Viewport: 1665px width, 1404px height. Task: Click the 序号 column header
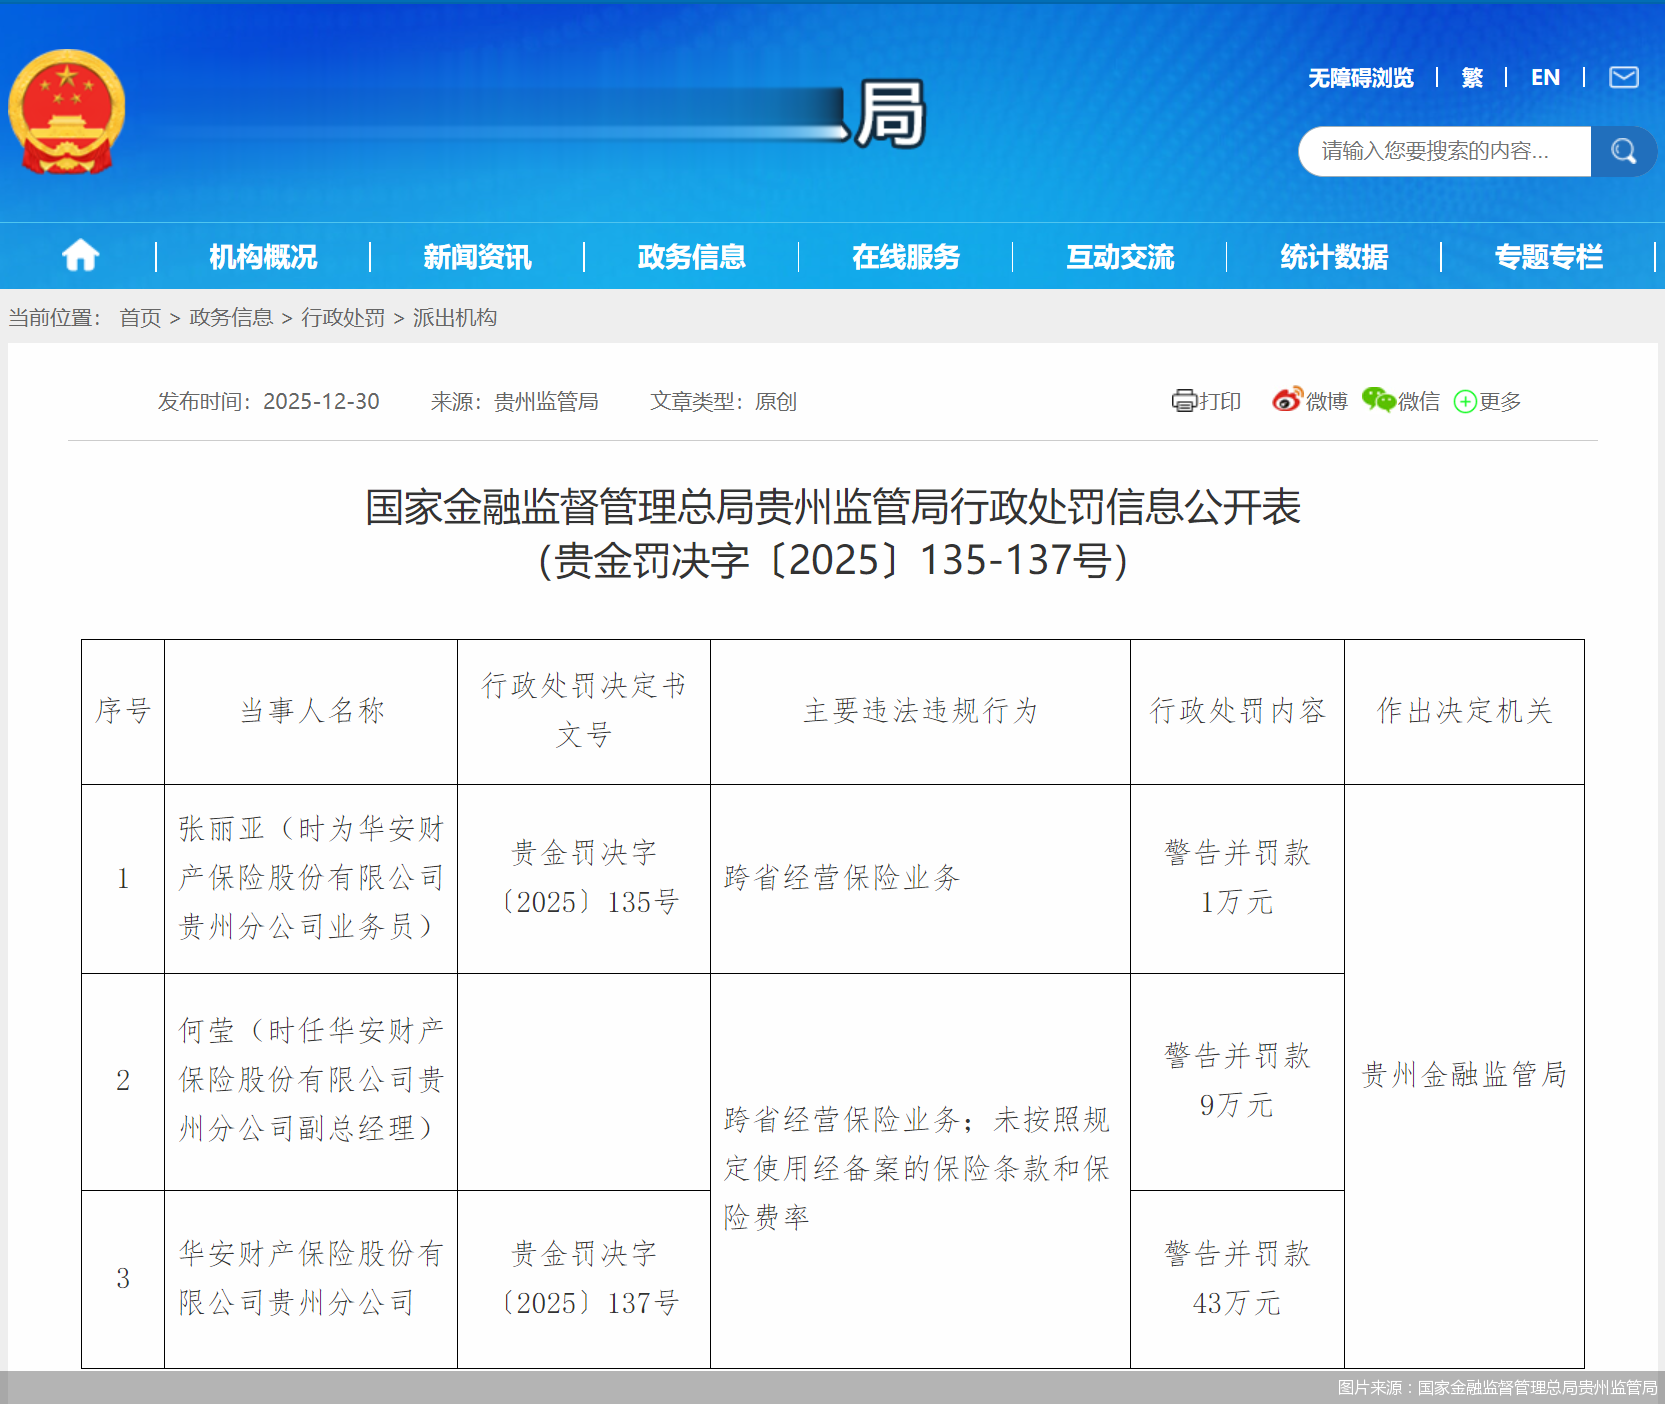pyautogui.click(x=123, y=711)
